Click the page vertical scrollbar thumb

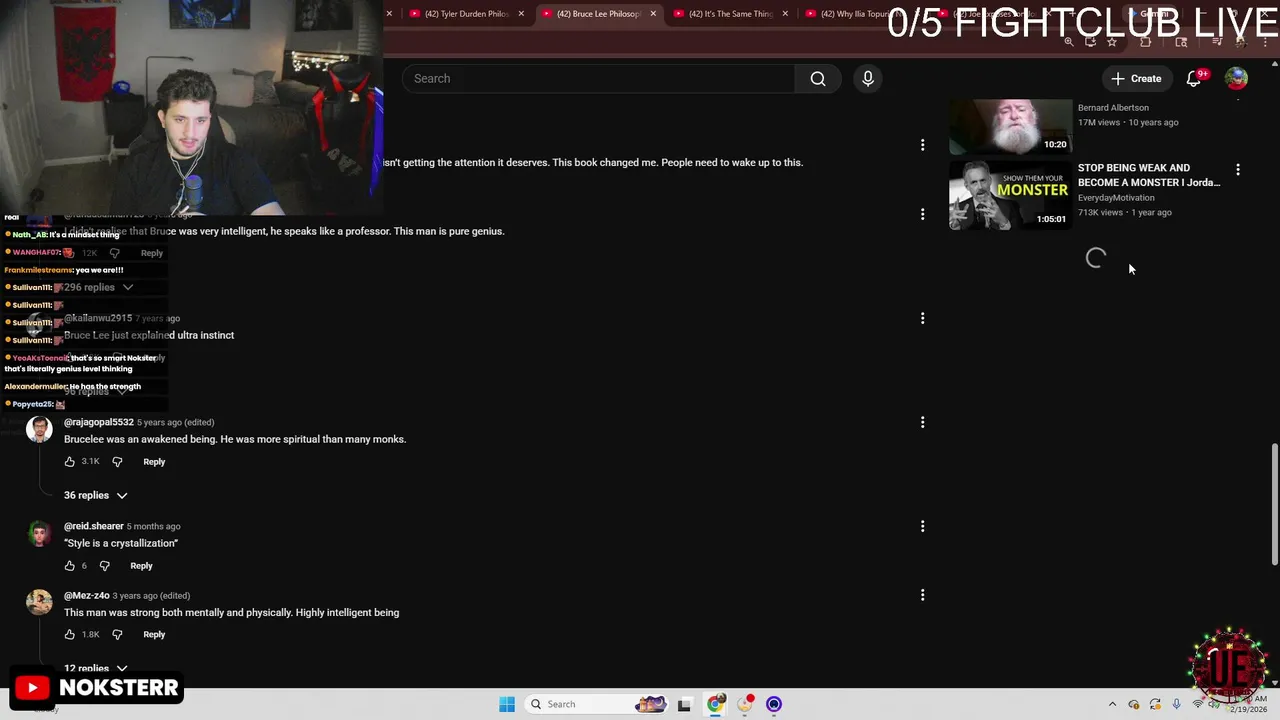(x=1274, y=505)
